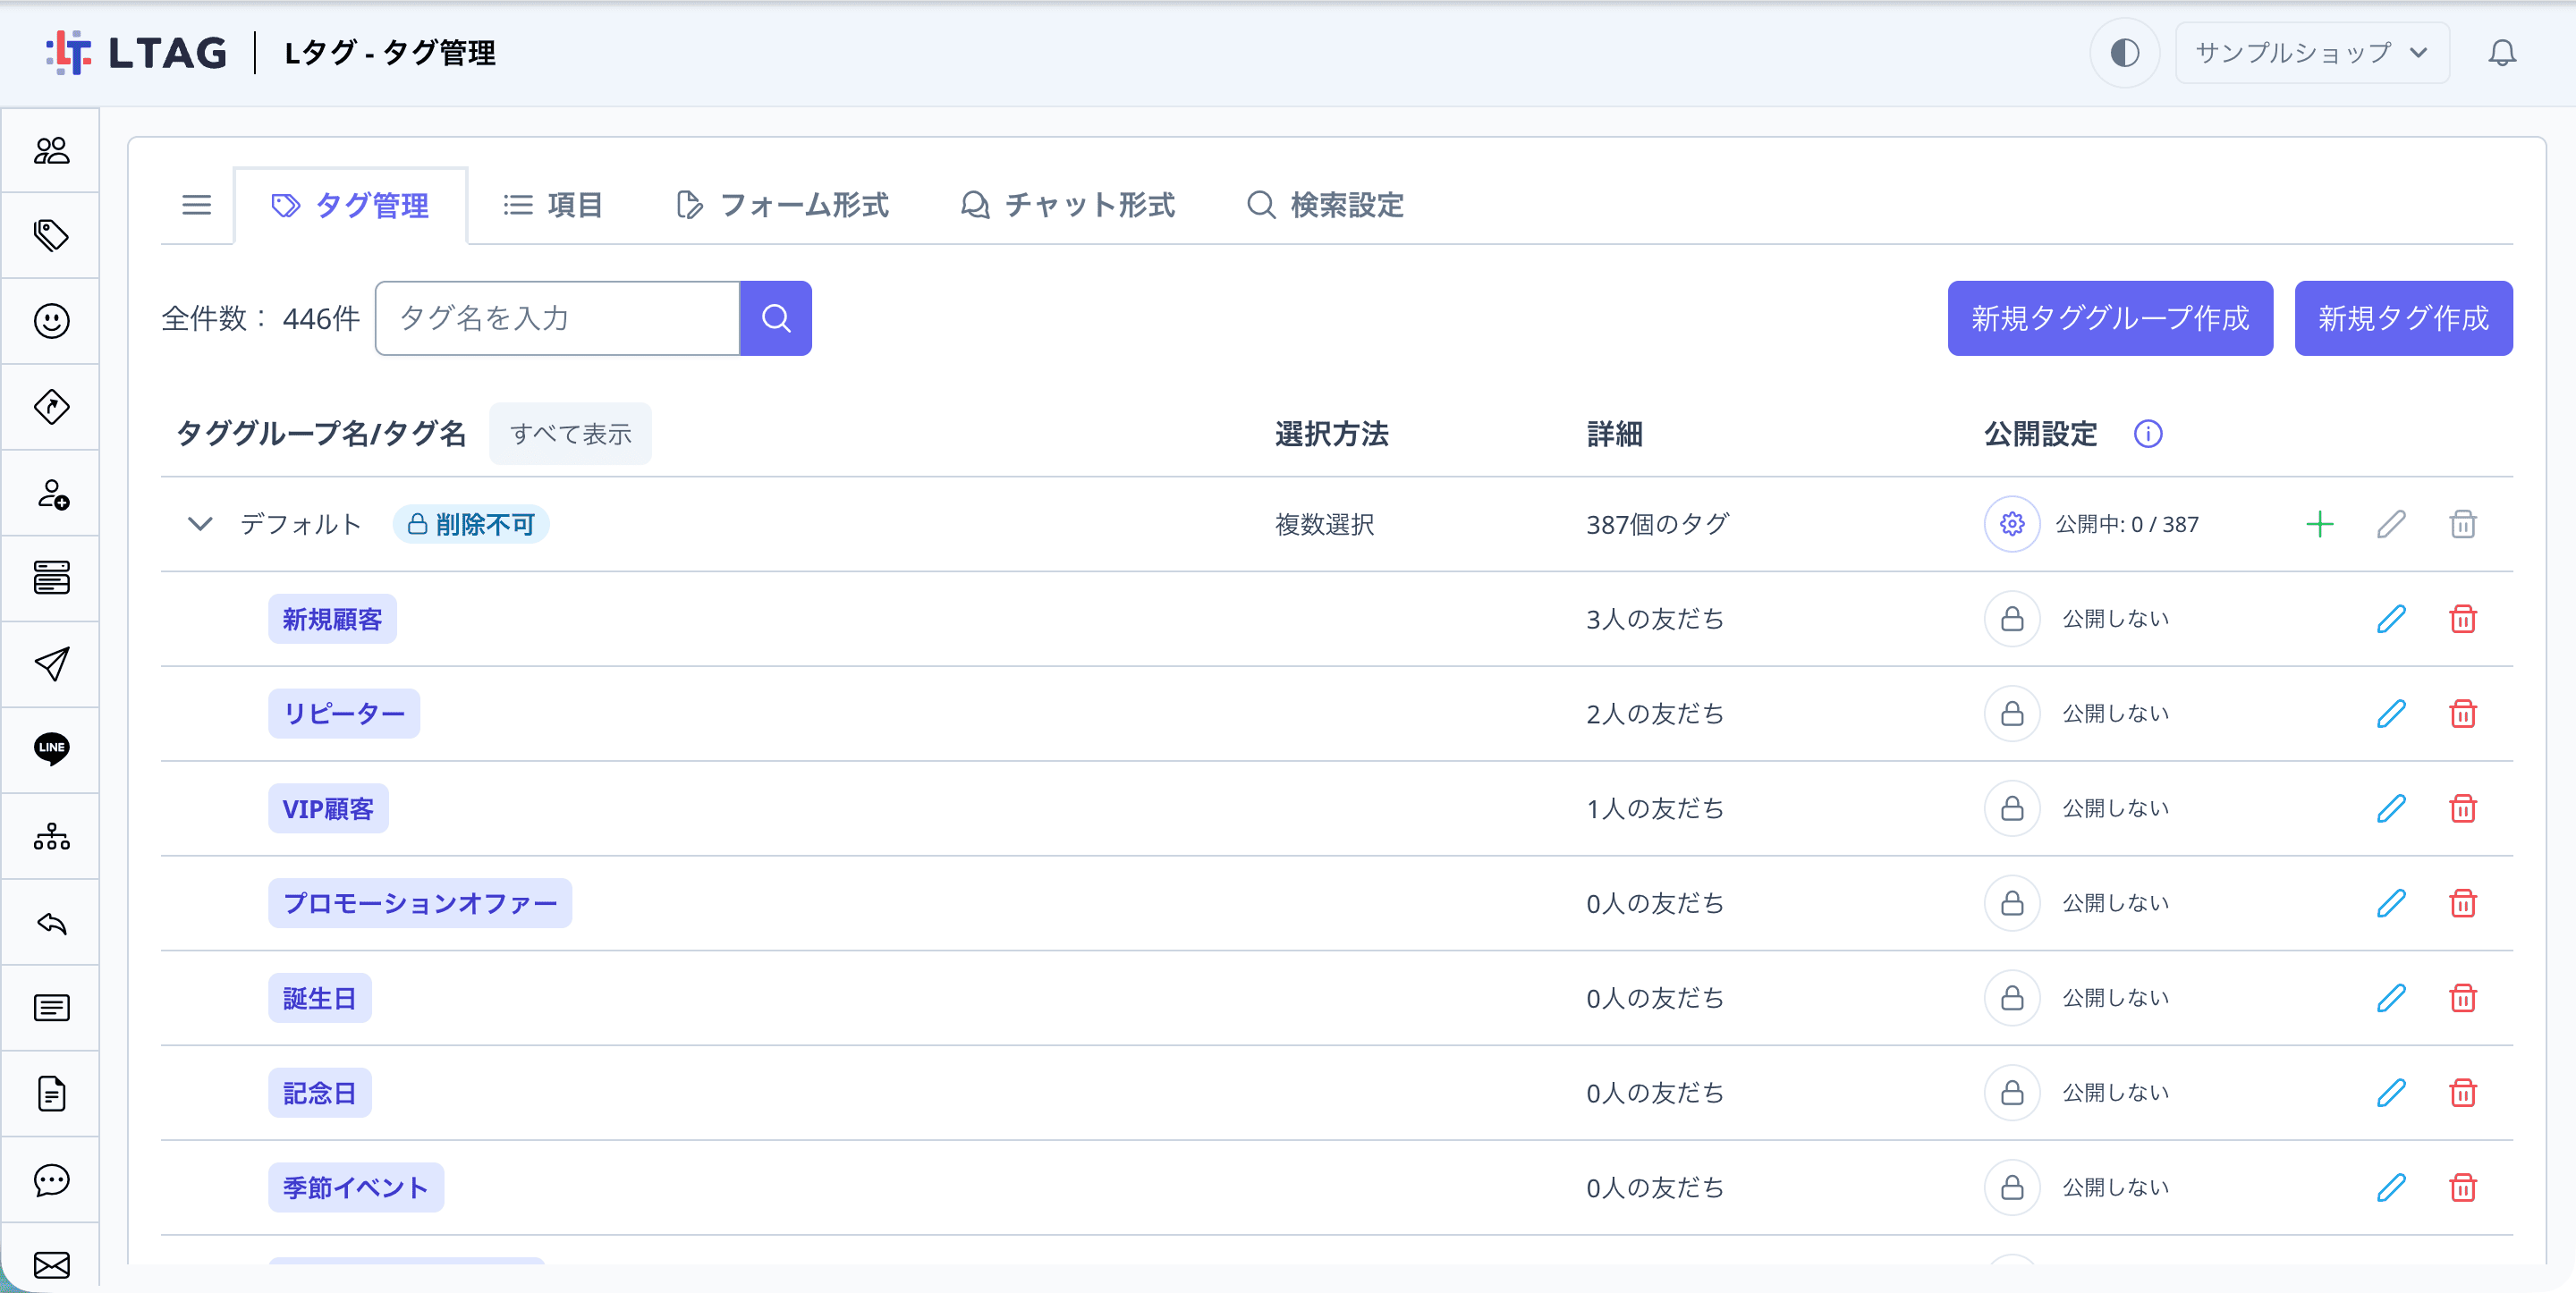Click the document sidebar icon
Image resolution: width=2576 pixels, height=1293 pixels.
51,1094
